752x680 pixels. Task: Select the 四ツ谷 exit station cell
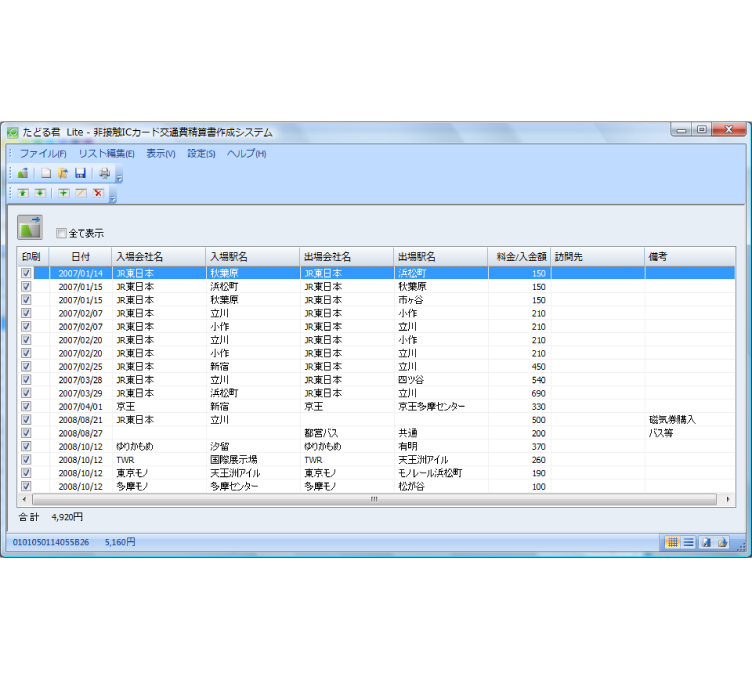click(441, 380)
